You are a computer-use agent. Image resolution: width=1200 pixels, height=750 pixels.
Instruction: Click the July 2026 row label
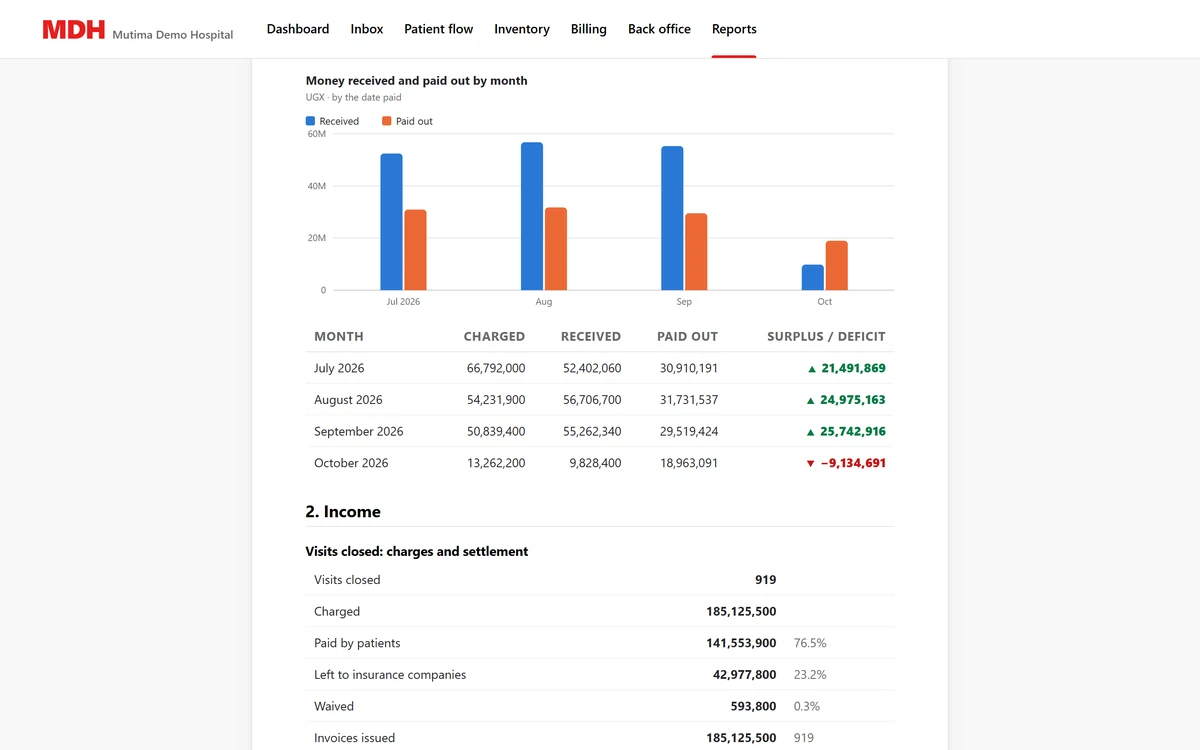(339, 368)
